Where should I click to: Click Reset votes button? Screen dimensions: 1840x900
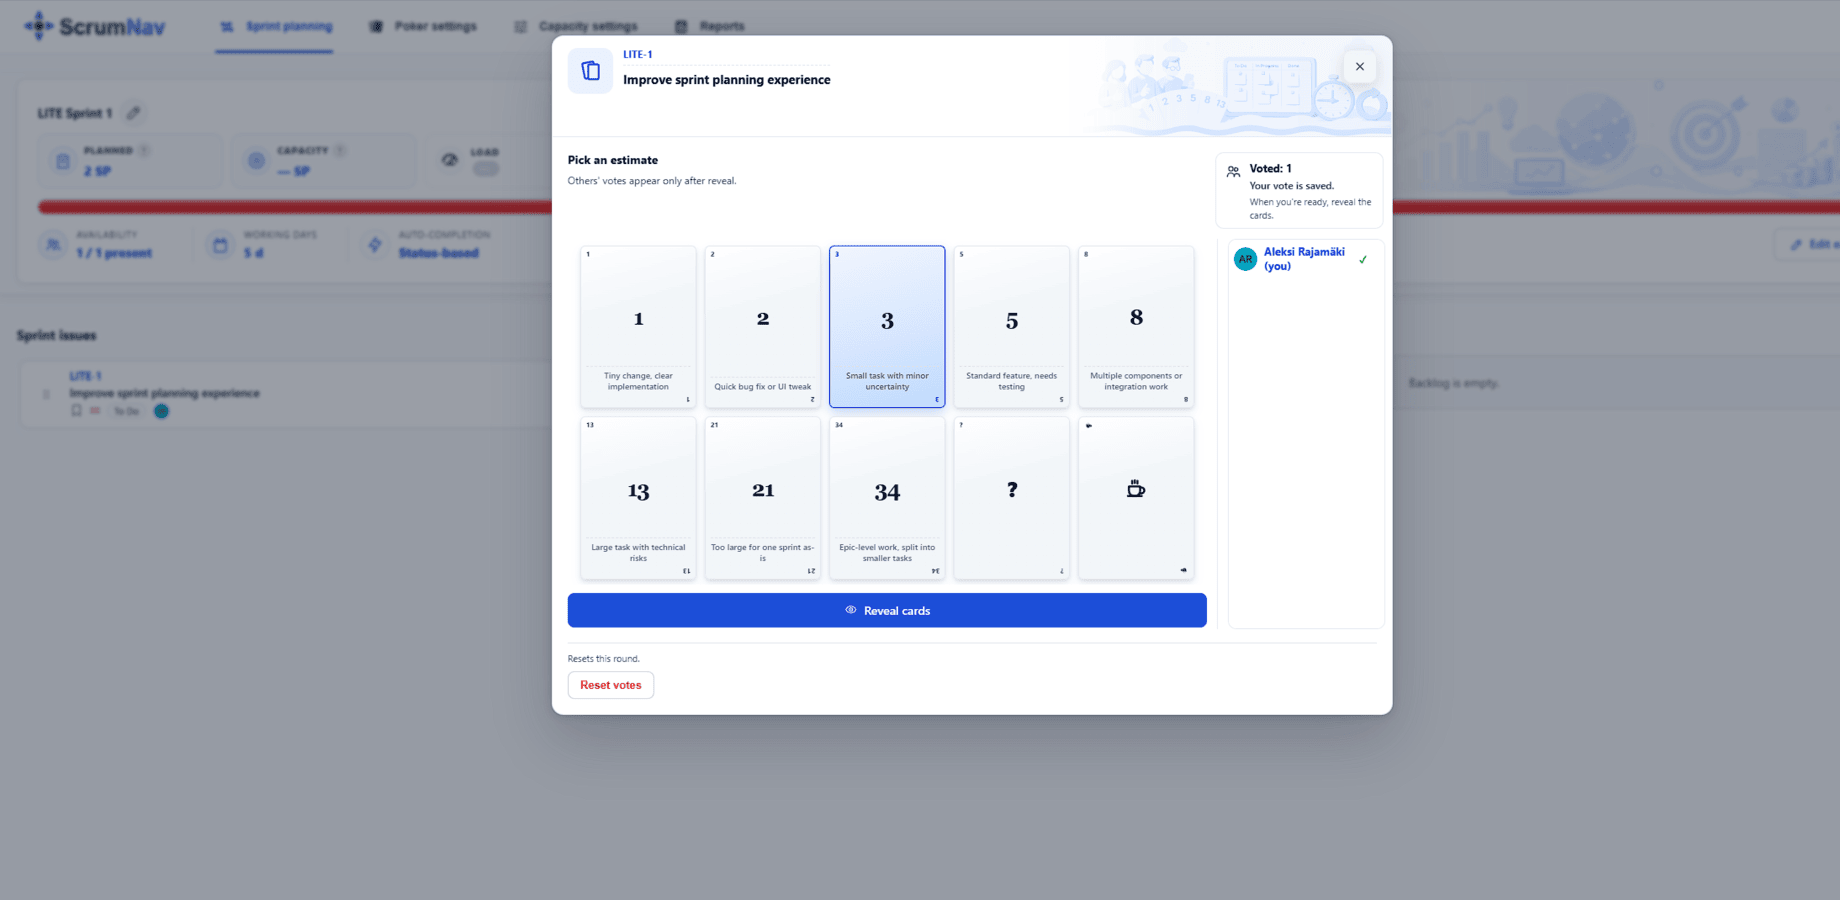click(611, 685)
